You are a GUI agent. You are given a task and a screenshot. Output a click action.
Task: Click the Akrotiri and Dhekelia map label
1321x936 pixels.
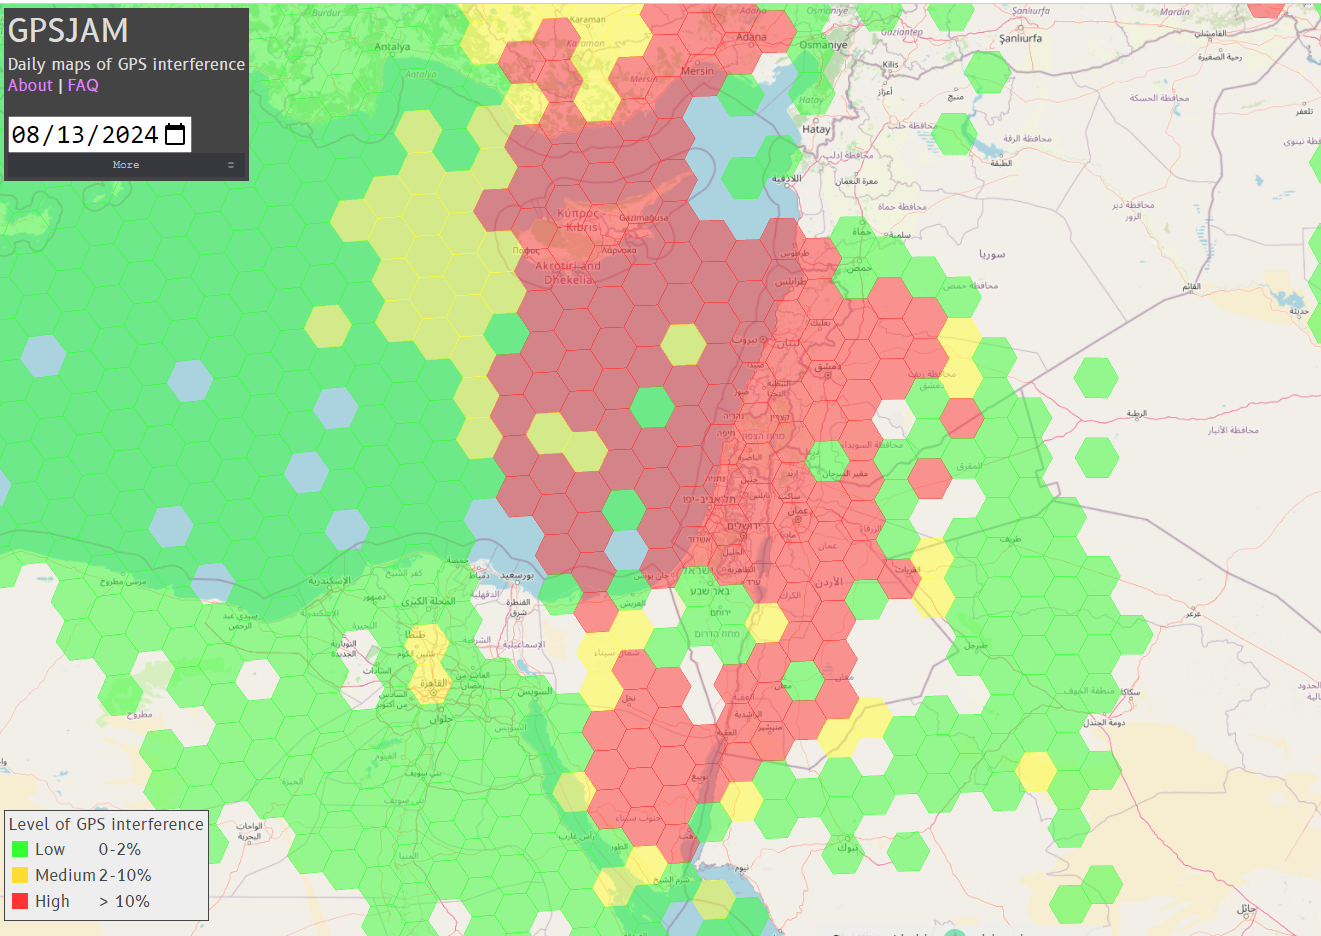[x=568, y=273]
